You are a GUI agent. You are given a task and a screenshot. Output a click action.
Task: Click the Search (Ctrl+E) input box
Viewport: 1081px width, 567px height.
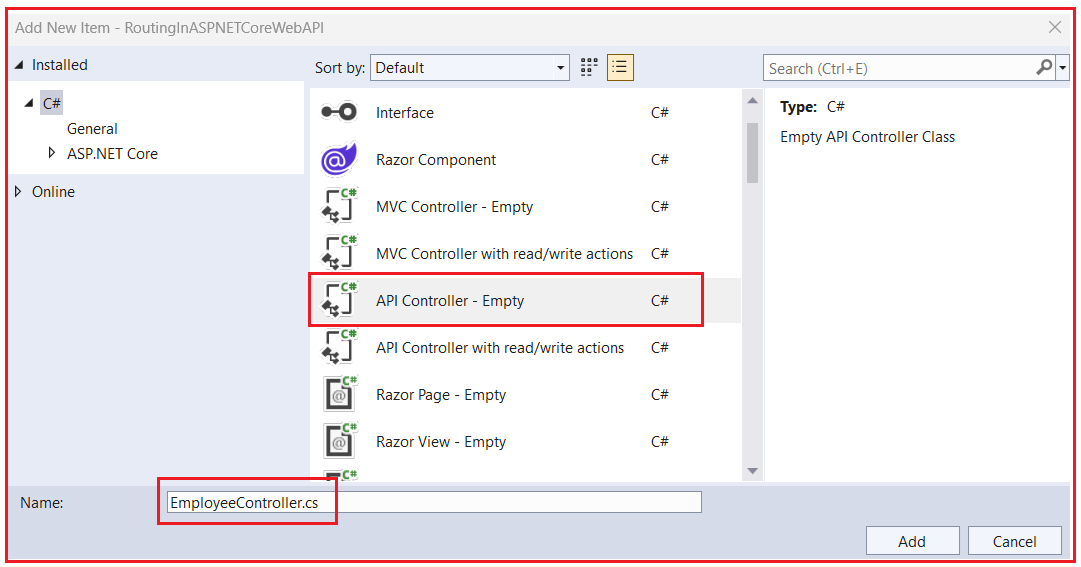899,68
